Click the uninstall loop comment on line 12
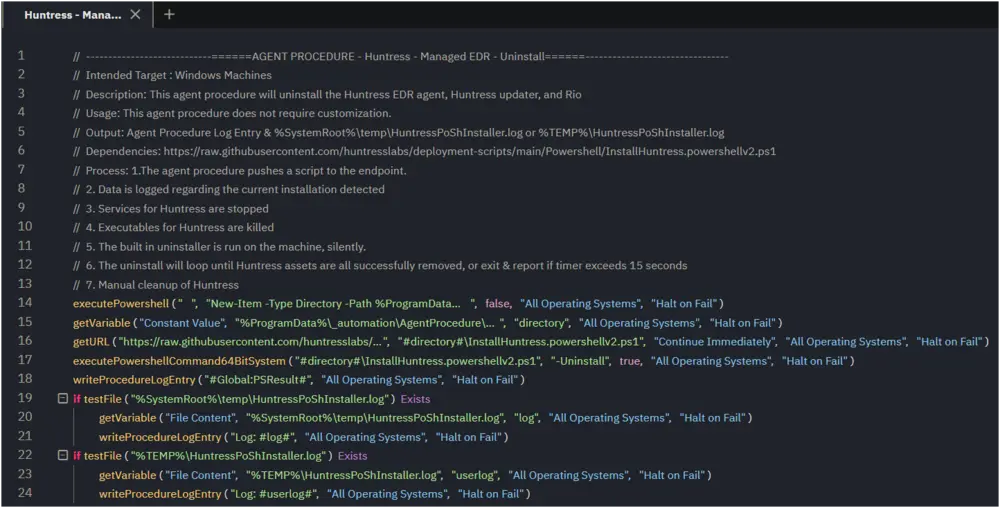The image size is (1000, 508). pyautogui.click(x=380, y=265)
